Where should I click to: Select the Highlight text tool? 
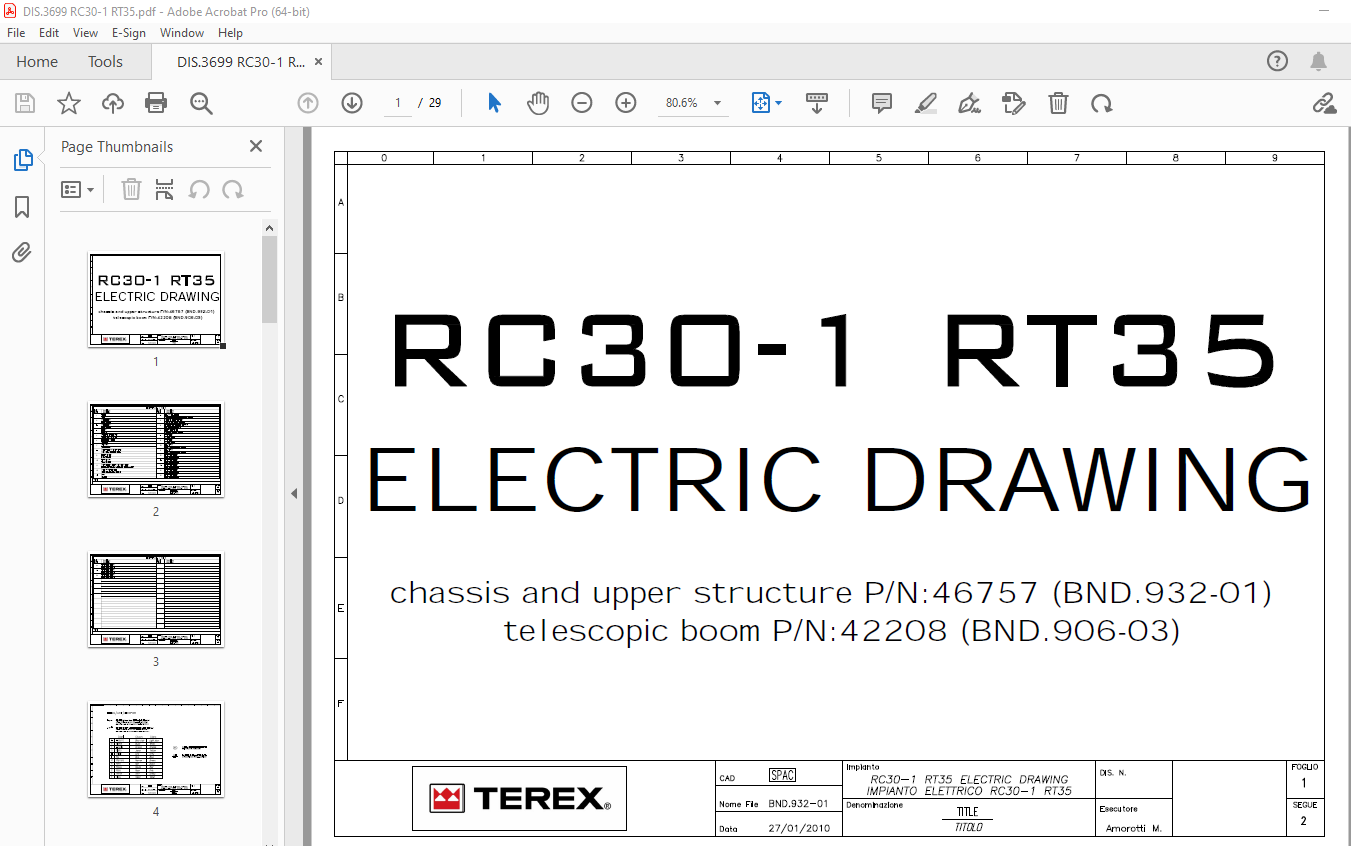(x=926, y=103)
